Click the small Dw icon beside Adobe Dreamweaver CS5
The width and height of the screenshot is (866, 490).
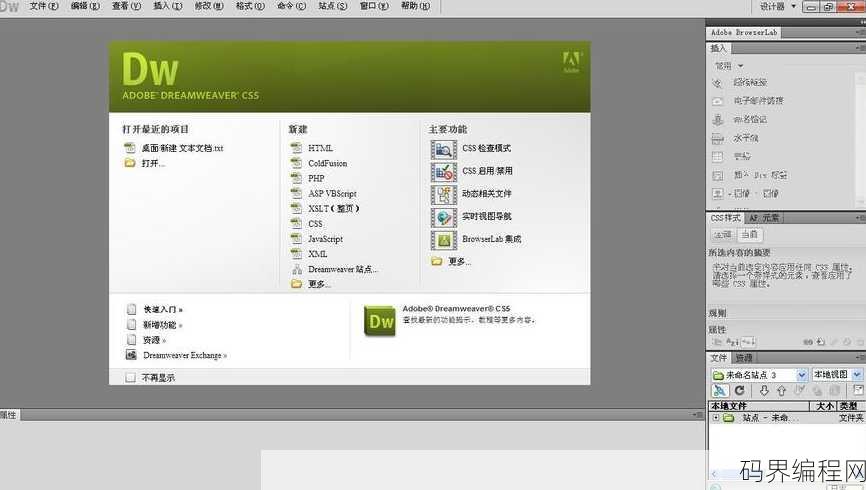point(380,320)
